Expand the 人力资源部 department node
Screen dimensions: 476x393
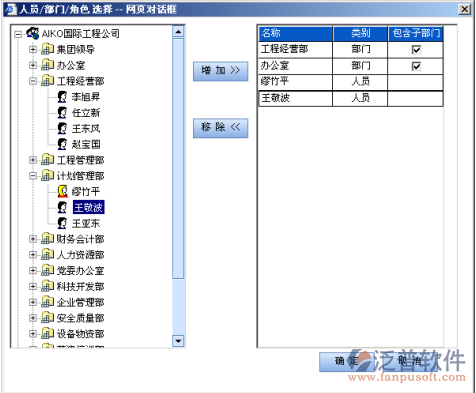point(33,255)
